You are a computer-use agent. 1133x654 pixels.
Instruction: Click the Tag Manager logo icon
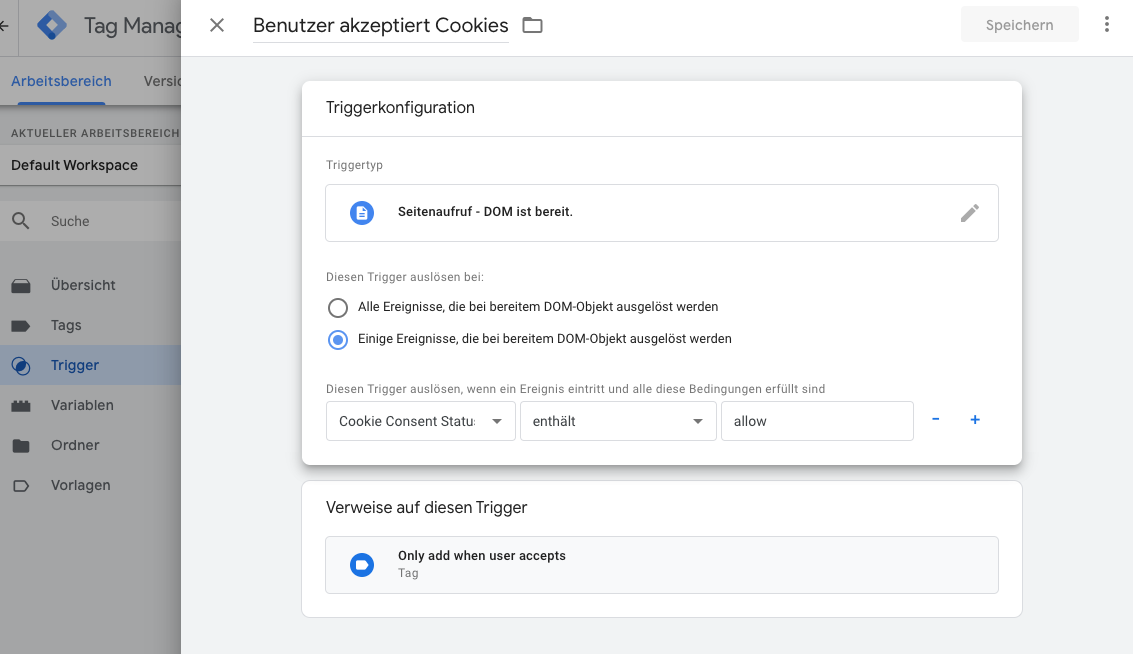point(52,25)
